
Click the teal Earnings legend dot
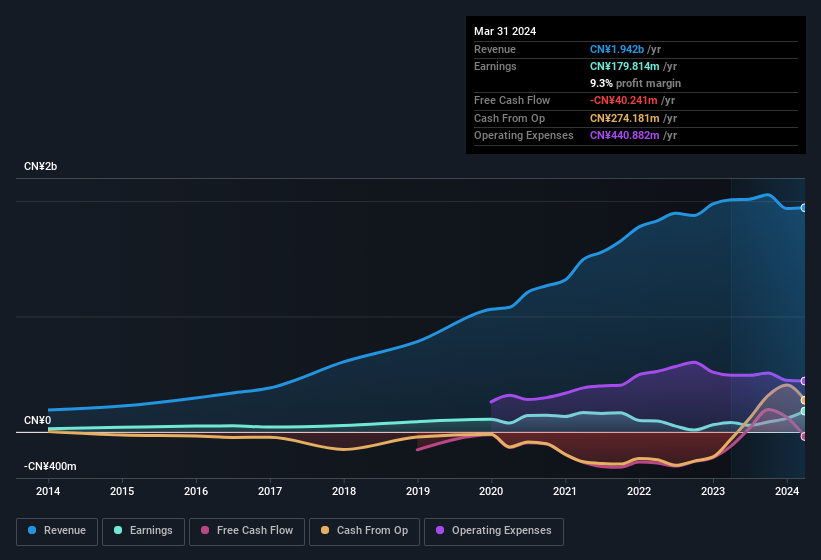pyautogui.click(x=119, y=531)
